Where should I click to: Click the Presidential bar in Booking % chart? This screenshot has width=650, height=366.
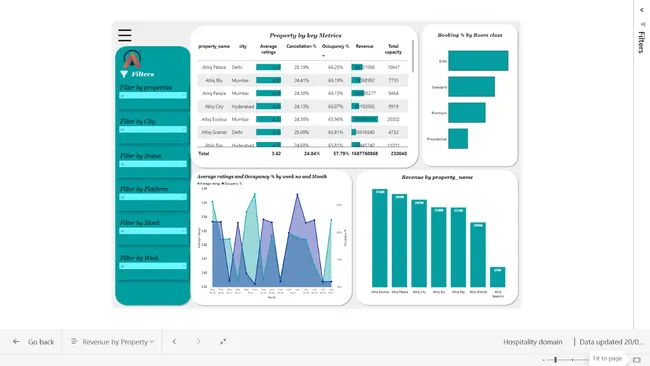[x=458, y=139]
